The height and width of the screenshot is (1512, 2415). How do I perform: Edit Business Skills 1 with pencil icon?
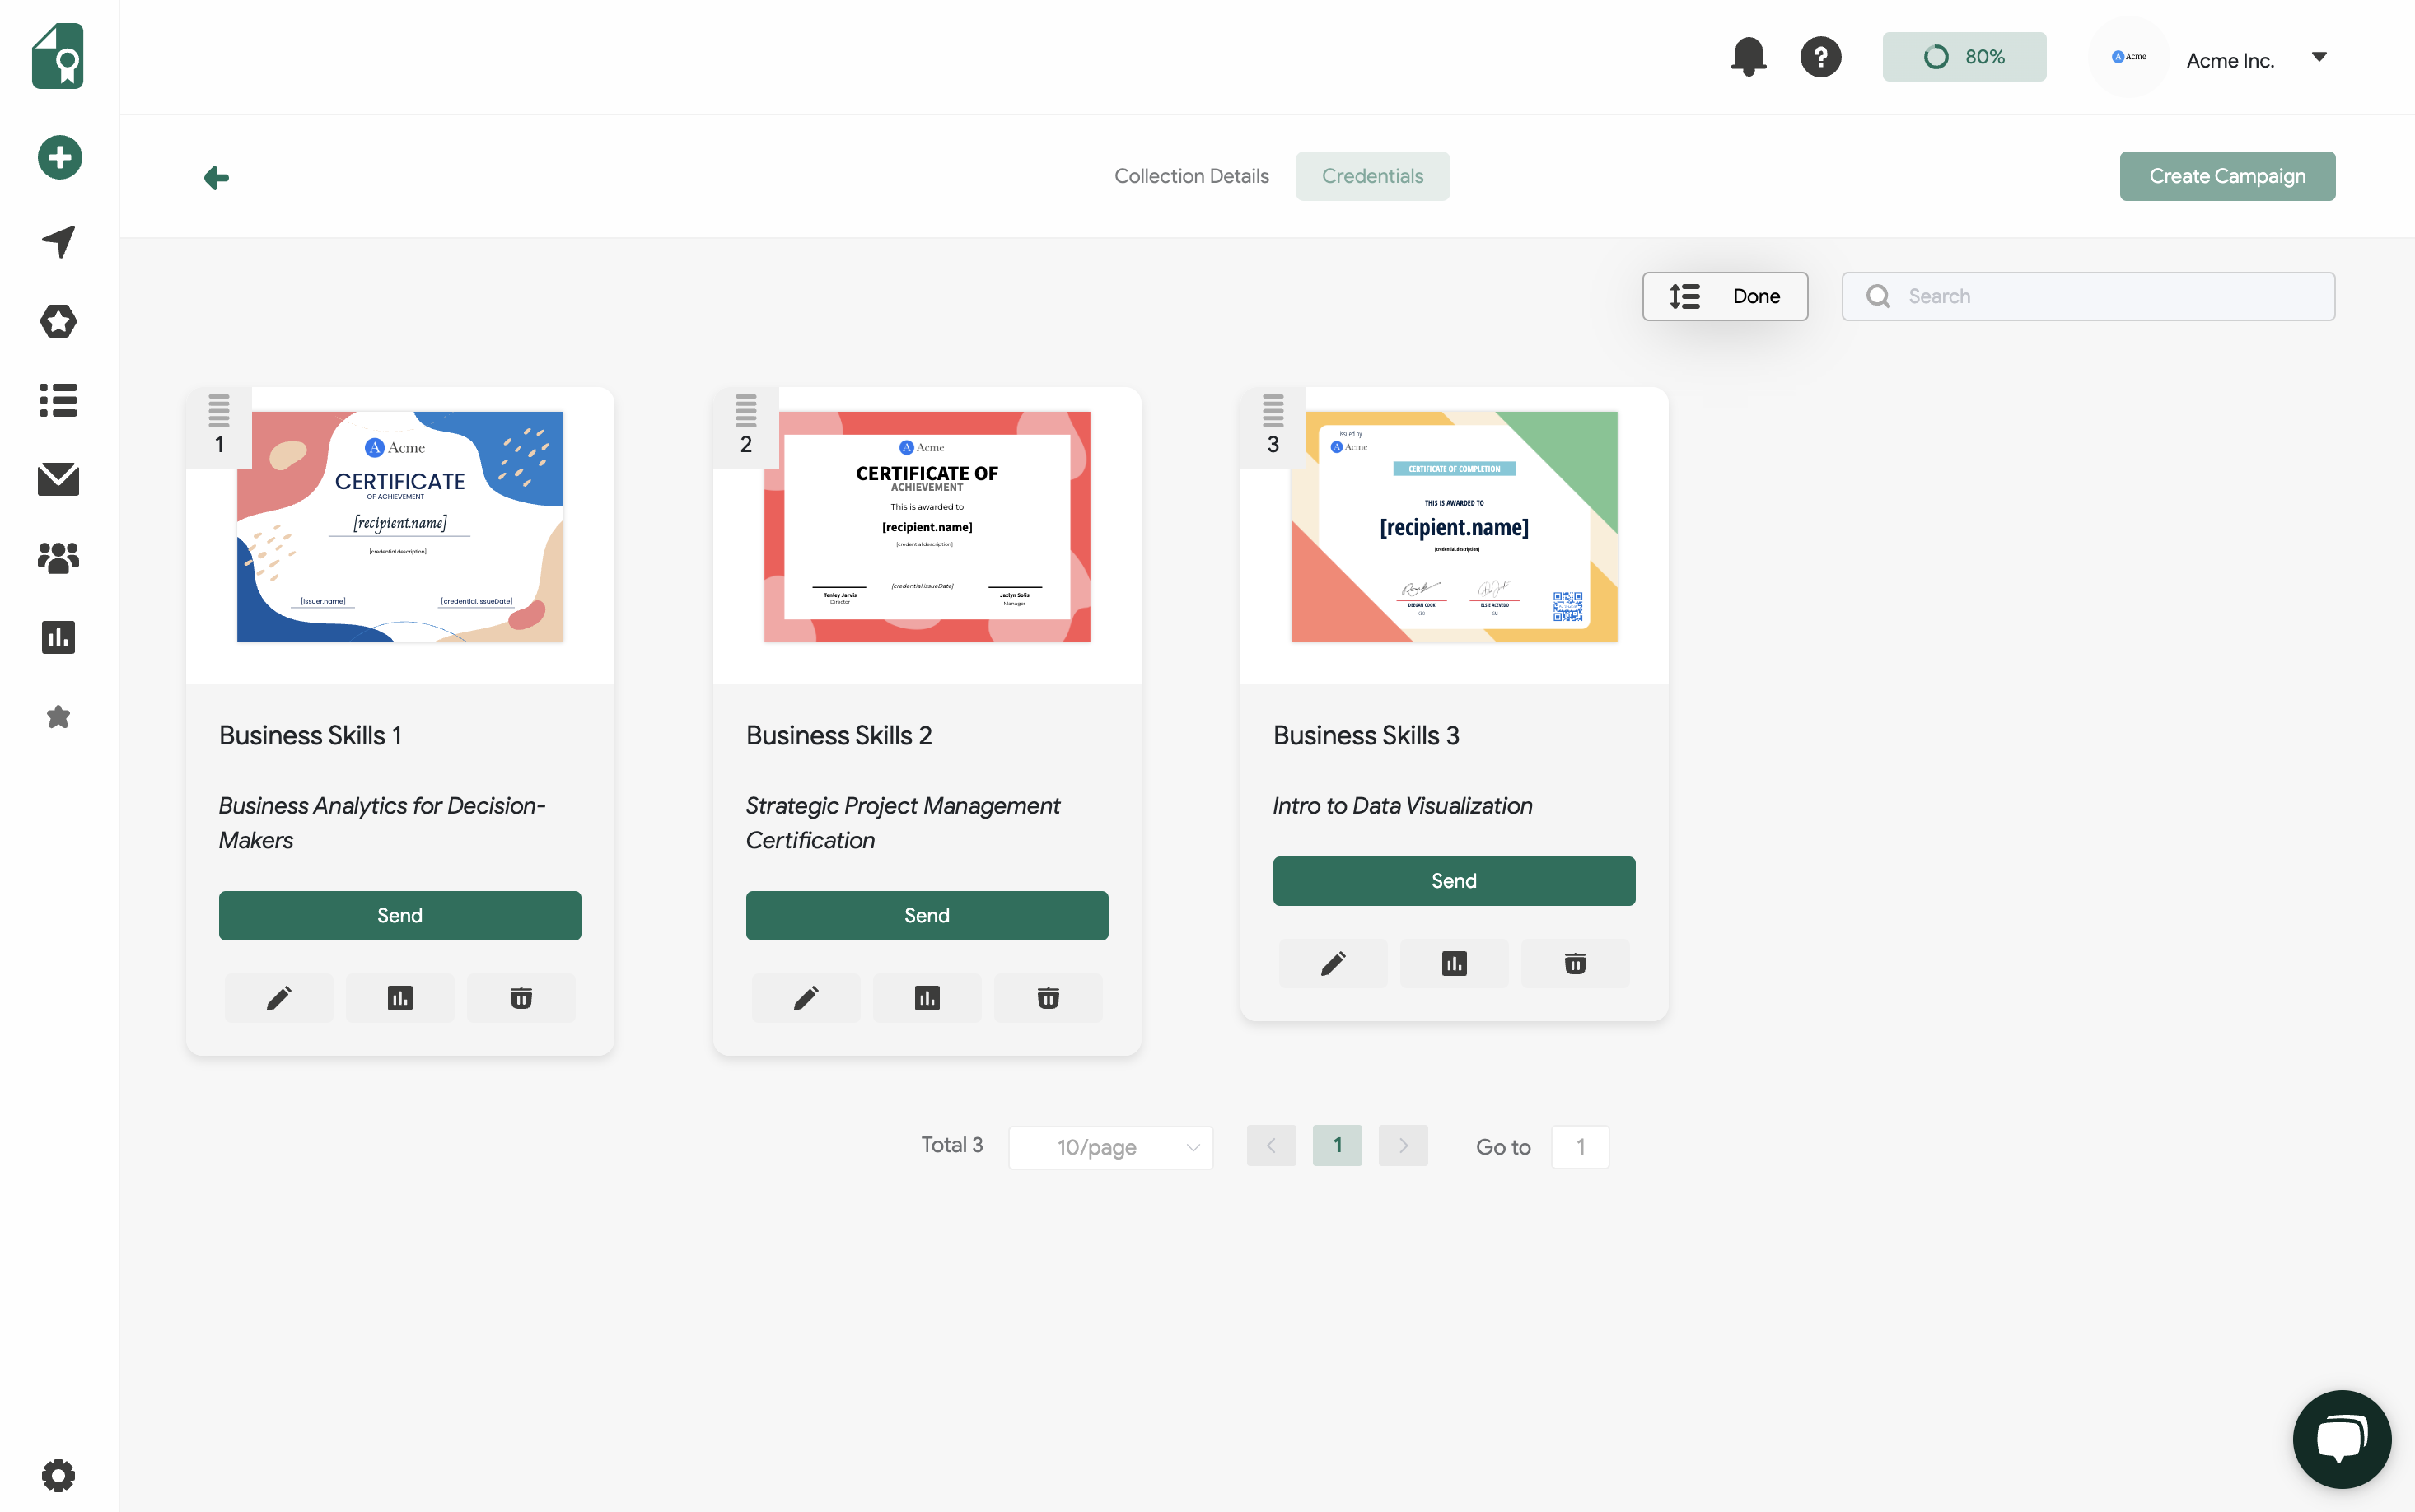pos(279,998)
